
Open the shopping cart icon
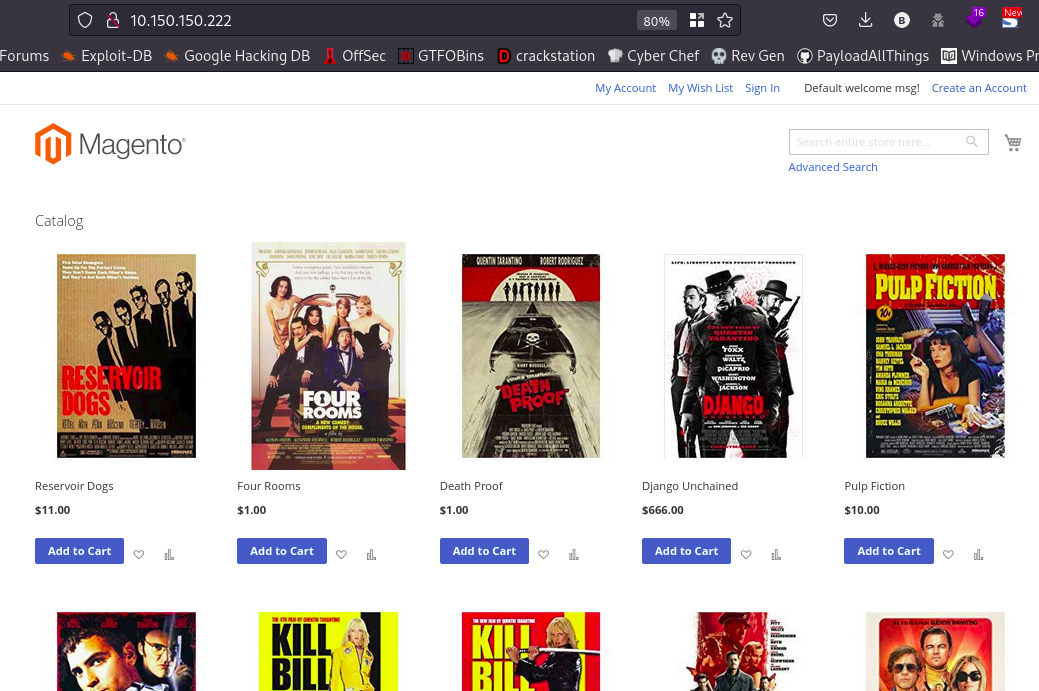(x=1012, y=142)
